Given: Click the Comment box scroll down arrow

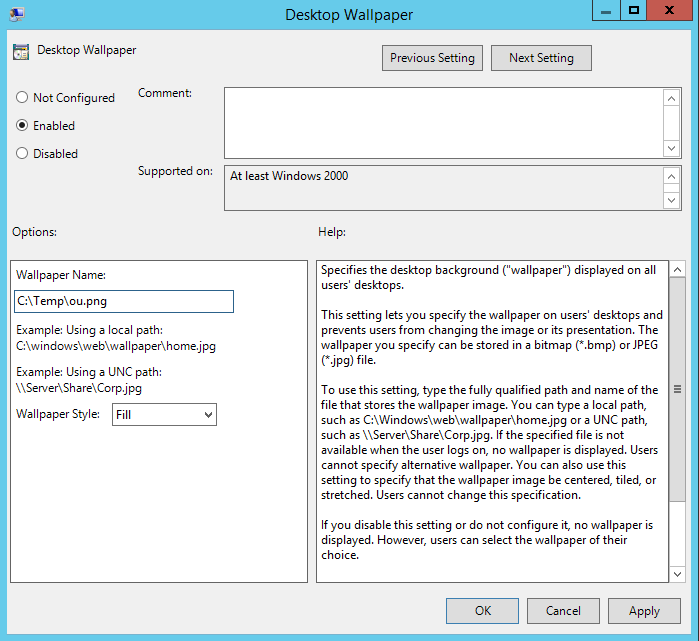Looking at the screenshot, I should point(671,148).
